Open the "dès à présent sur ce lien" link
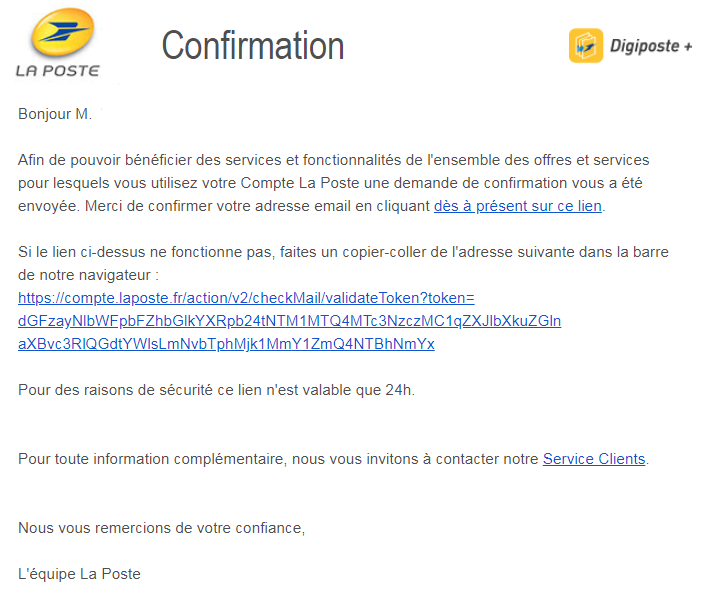701x595 pixels. (x=518, y=206)
